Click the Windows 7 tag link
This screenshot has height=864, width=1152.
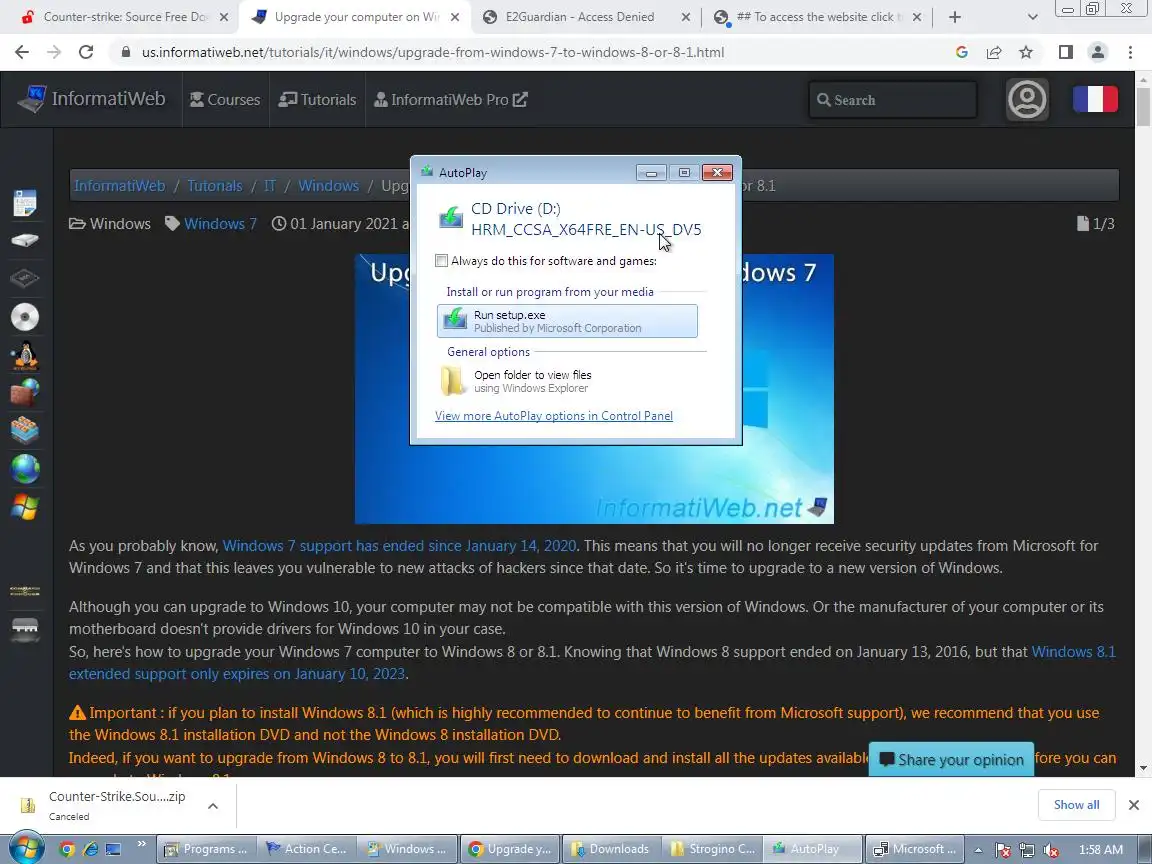click(x=220, y=223)
